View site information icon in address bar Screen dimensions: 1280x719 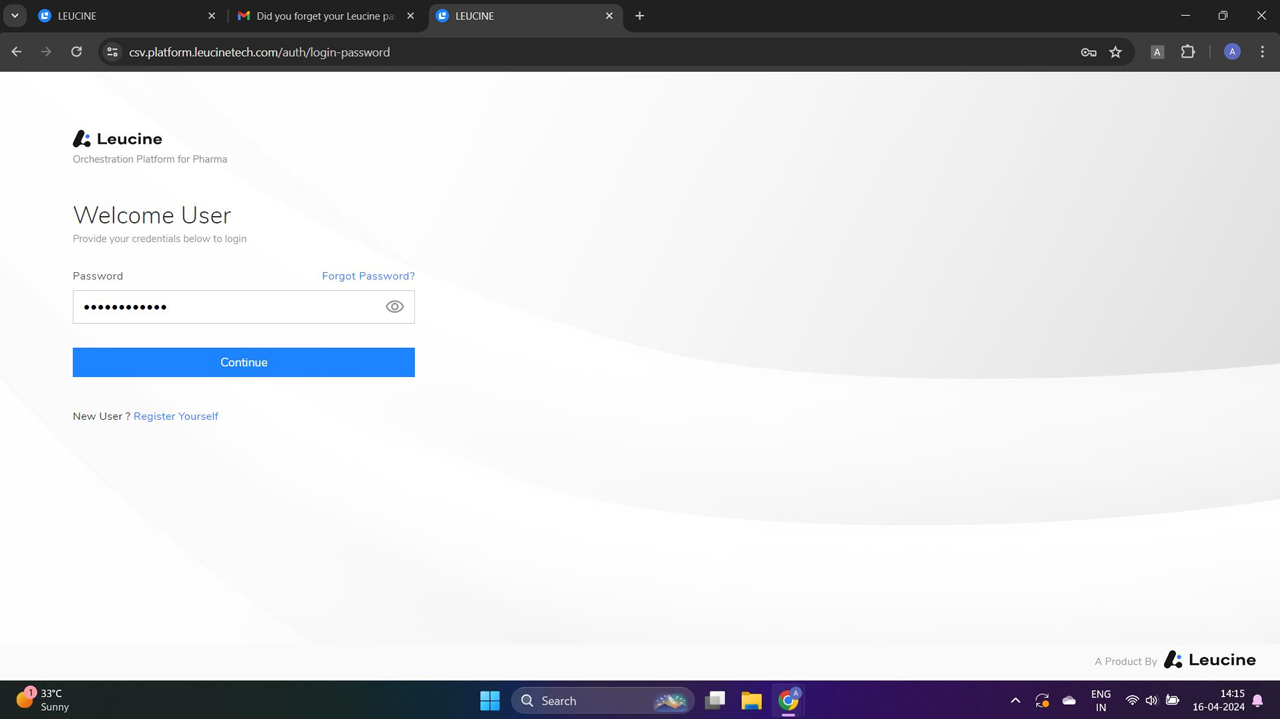(x=112, y=52)
